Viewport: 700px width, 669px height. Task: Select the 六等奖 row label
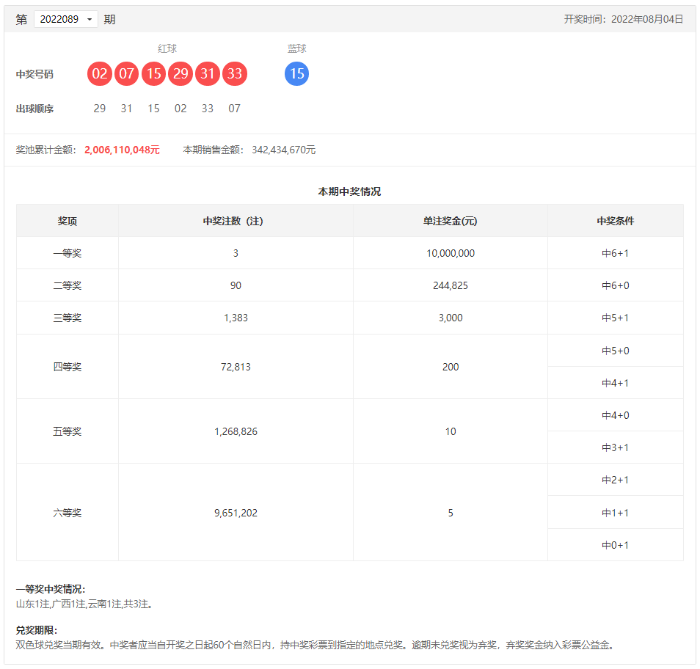point(67,512)
